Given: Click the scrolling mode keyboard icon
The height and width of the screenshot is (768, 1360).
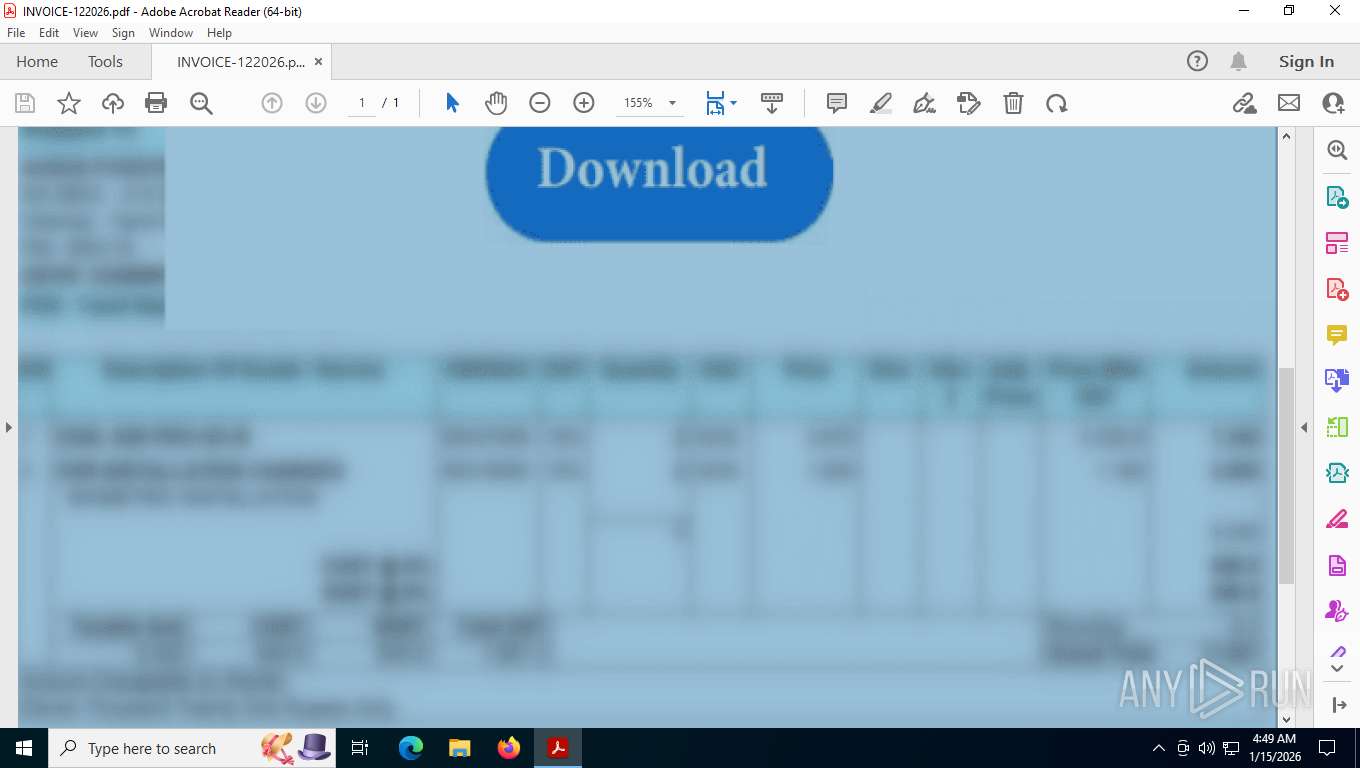Looking at the screenshot, I should pos(772,103).
